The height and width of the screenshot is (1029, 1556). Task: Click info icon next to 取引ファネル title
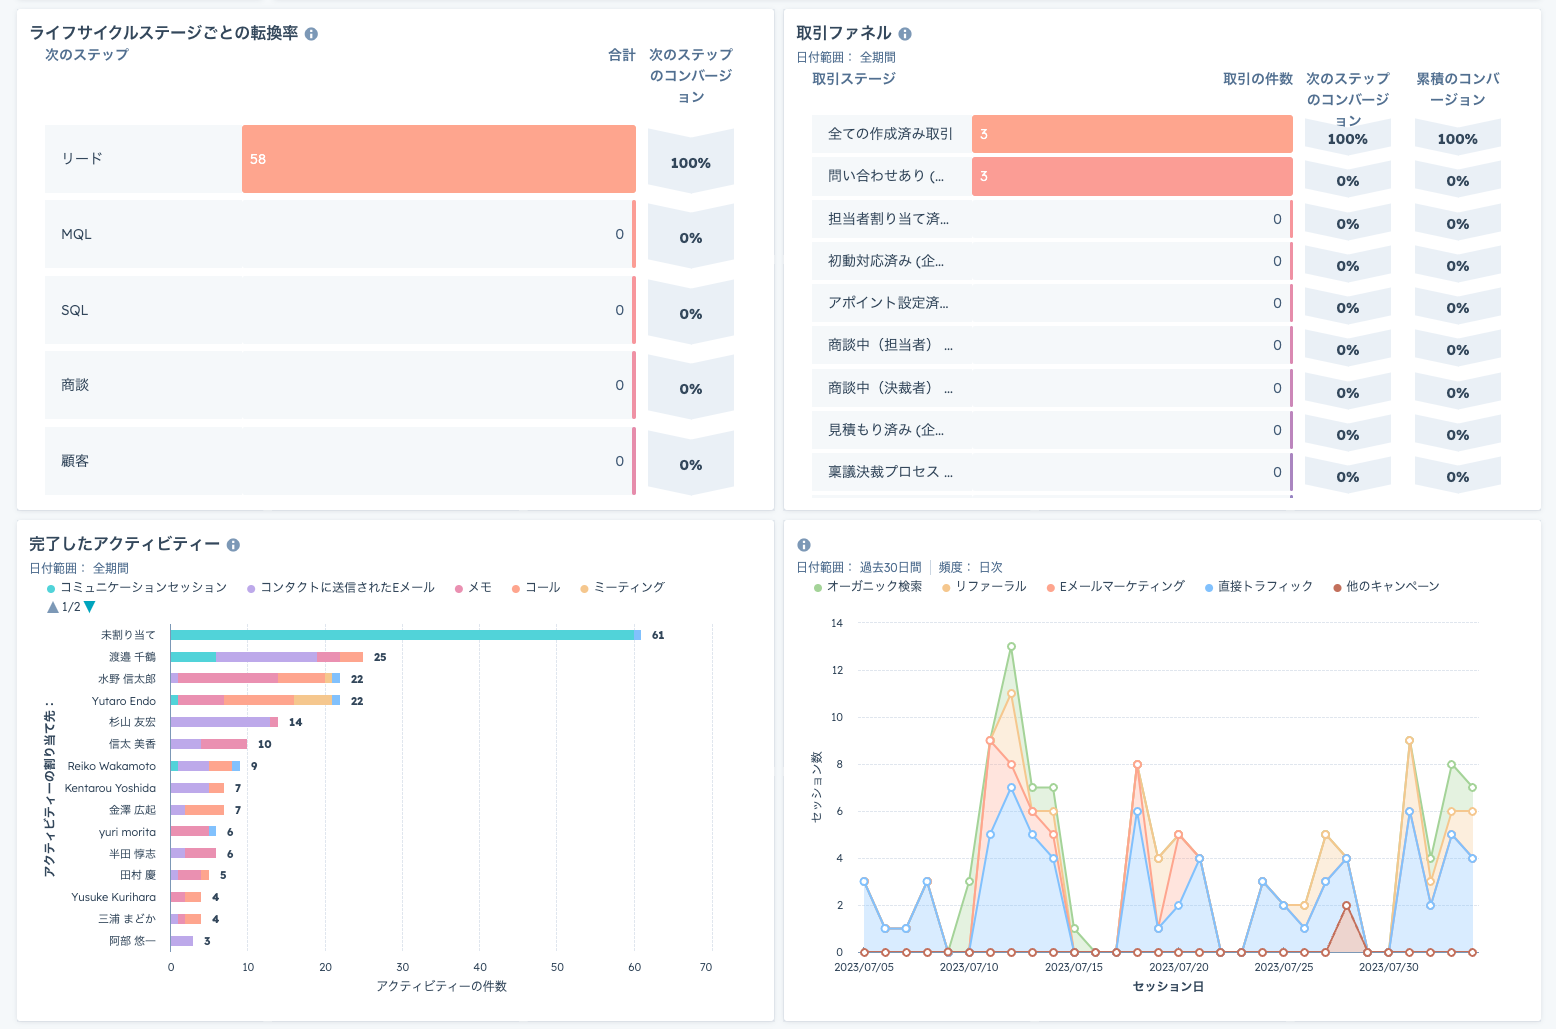905,34
